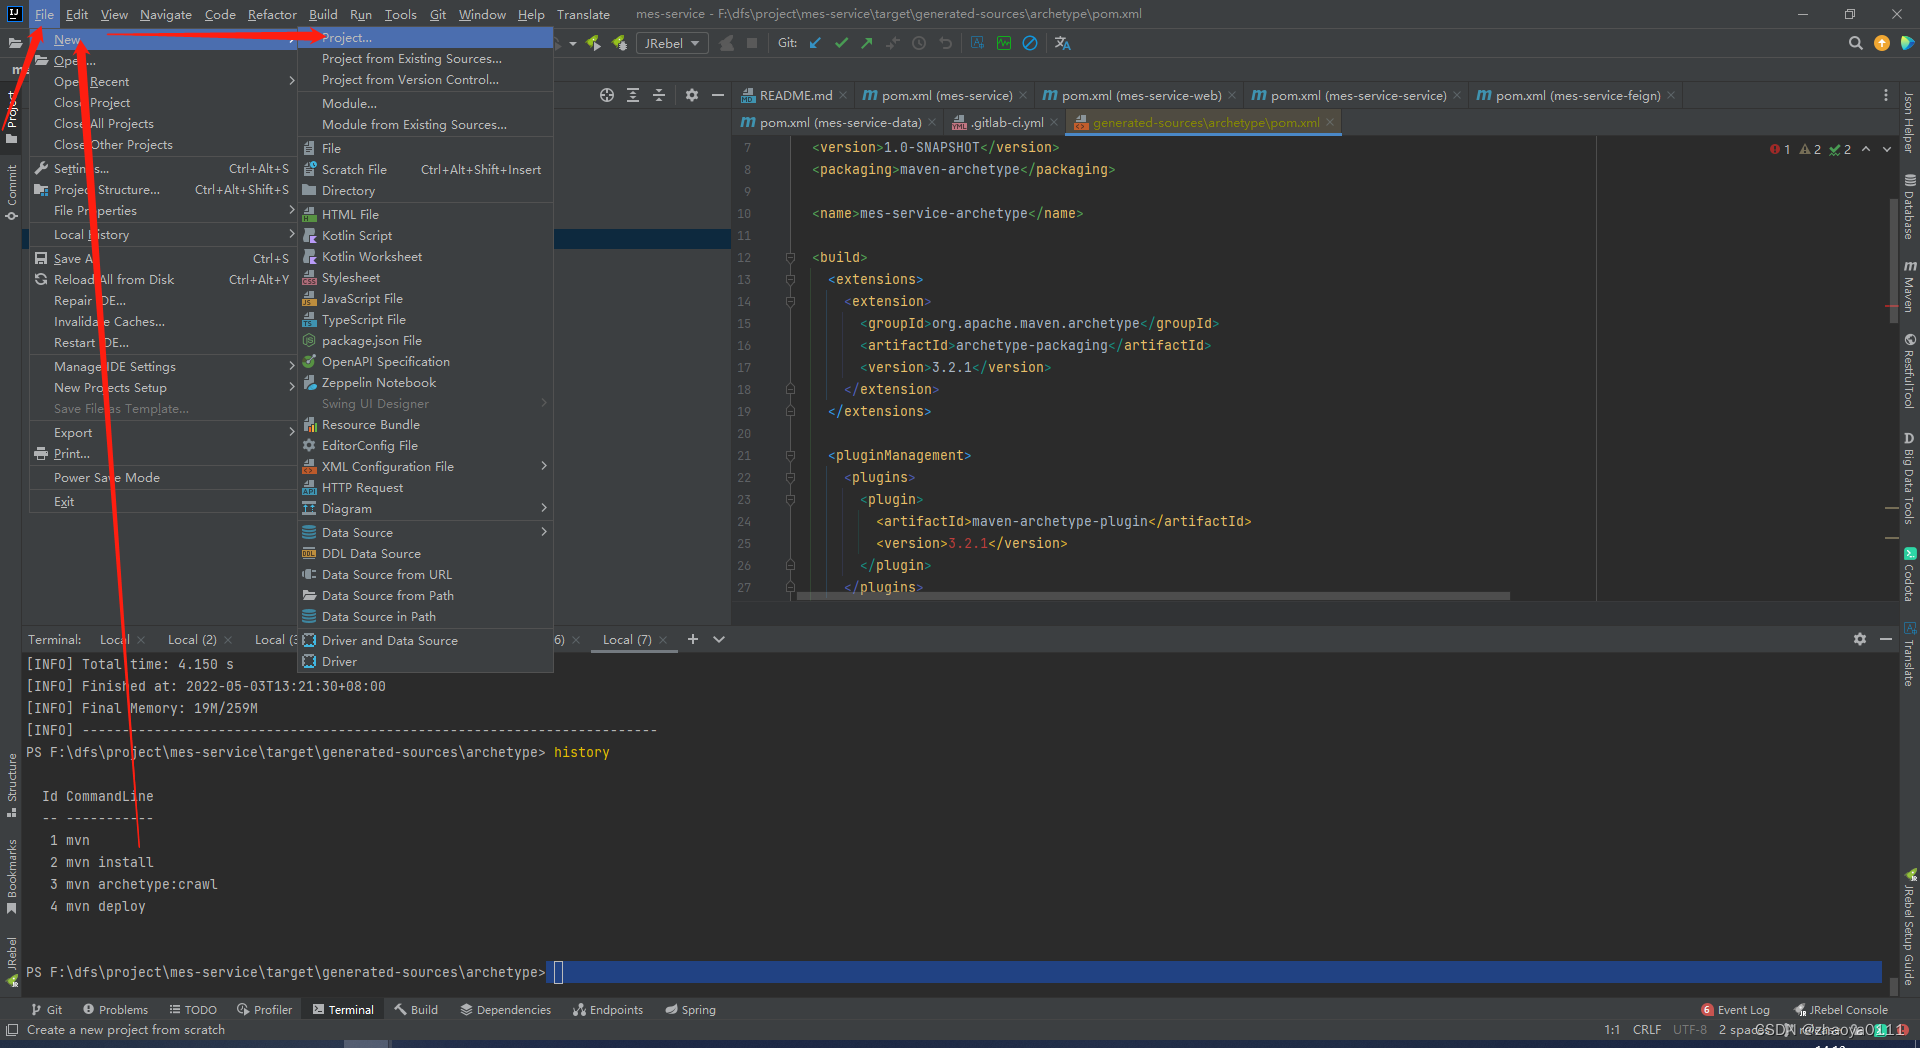Click Expand All in project panel
The height and width of the screenshot is (1048, 1920).
(633, 95)
